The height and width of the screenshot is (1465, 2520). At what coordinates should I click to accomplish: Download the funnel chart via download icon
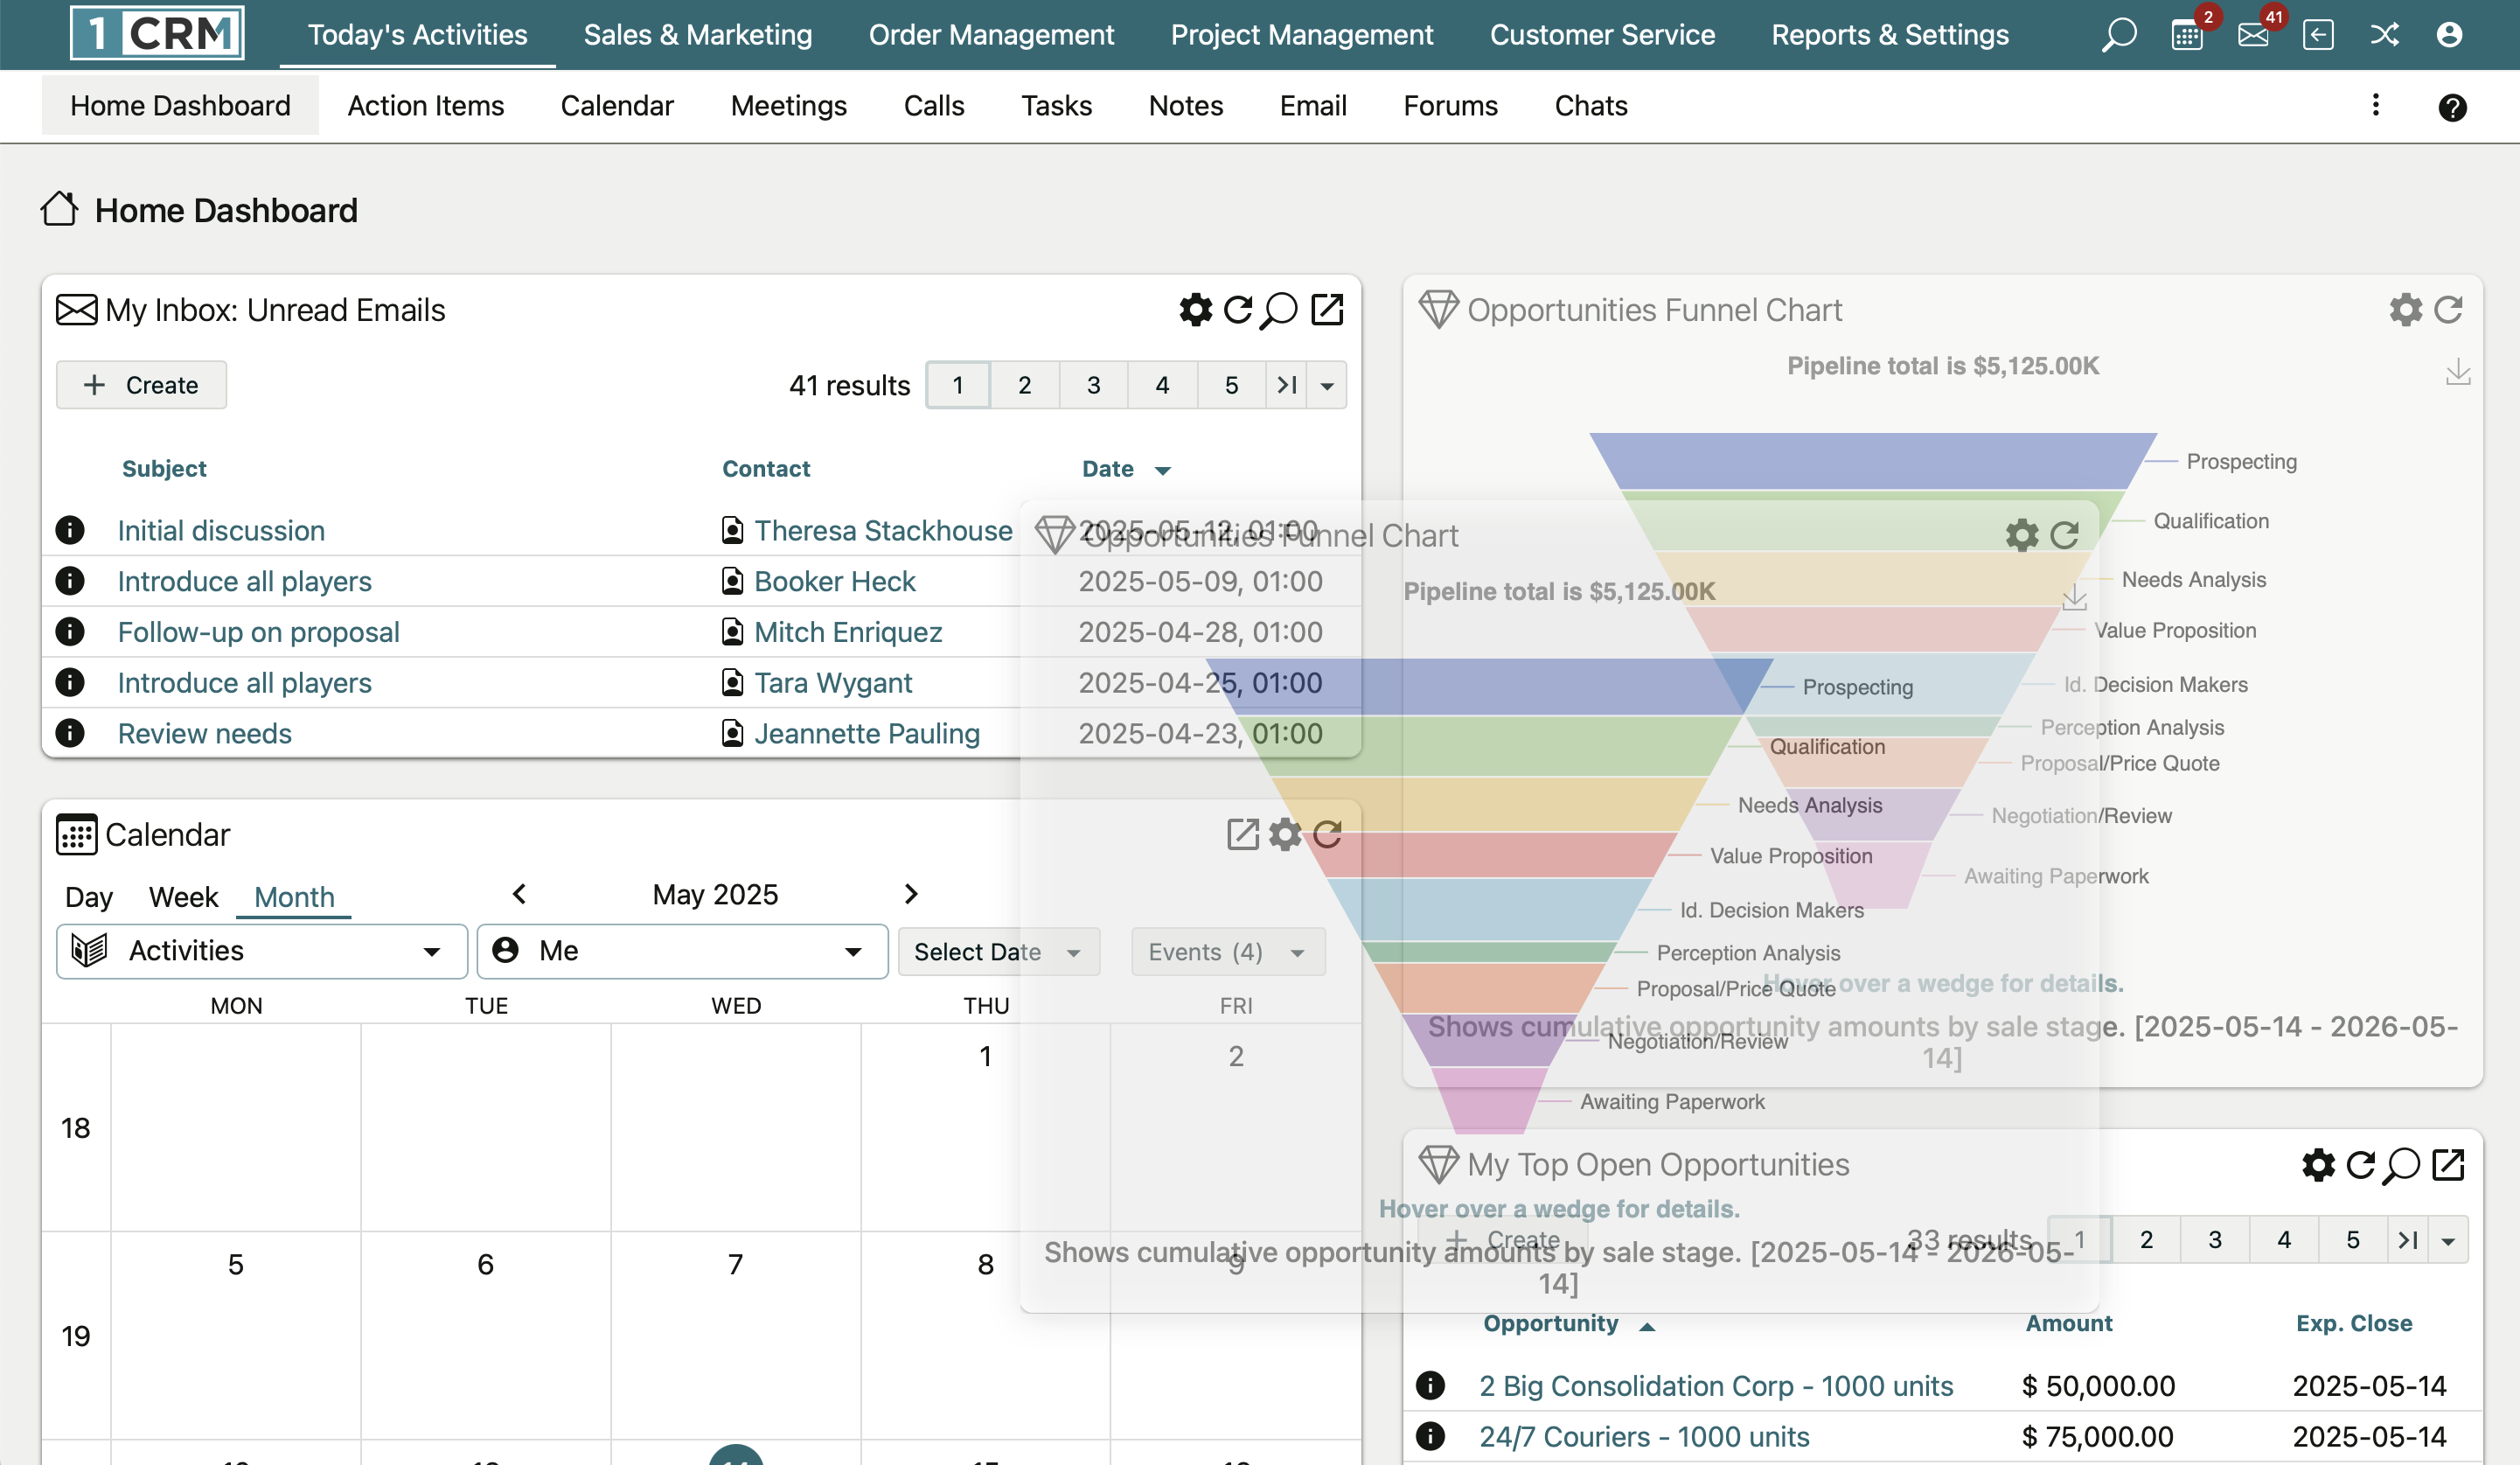pyautogui.click(x=2460, y=371)
